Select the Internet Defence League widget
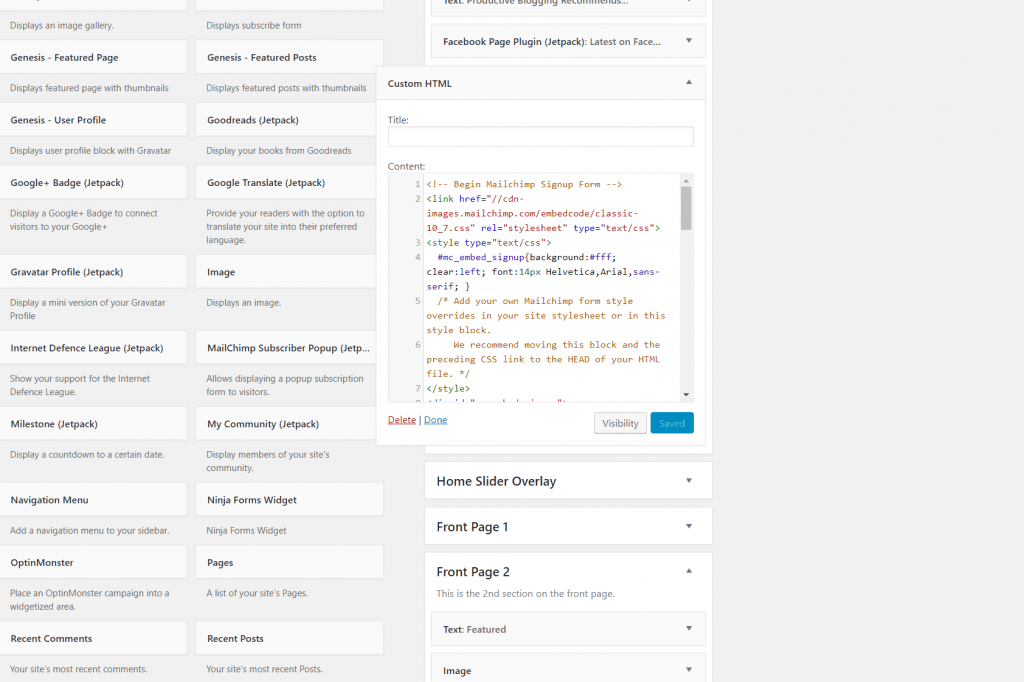 [x=93, y=348]
